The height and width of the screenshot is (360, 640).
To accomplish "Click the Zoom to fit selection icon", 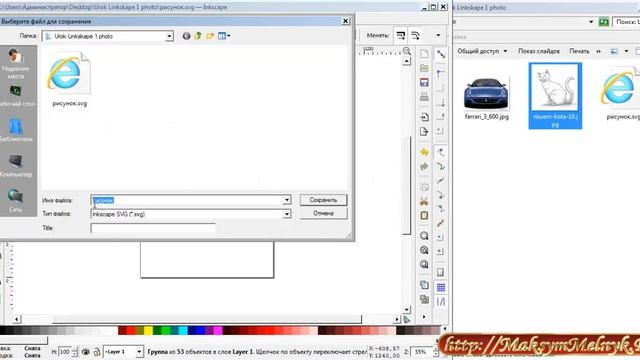I will coord(424,236).
